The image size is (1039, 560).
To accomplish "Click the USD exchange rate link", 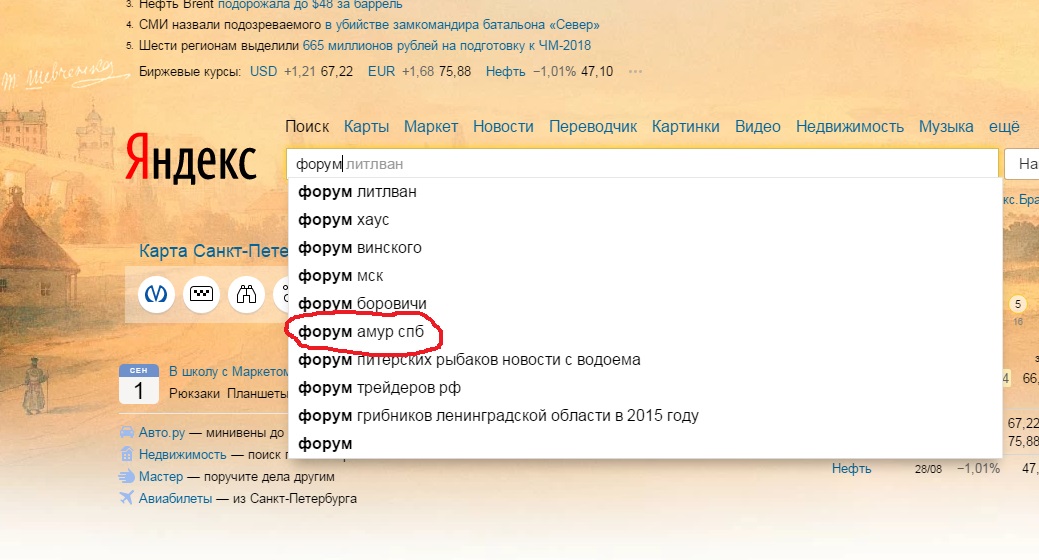I will (x=263, y=71).
